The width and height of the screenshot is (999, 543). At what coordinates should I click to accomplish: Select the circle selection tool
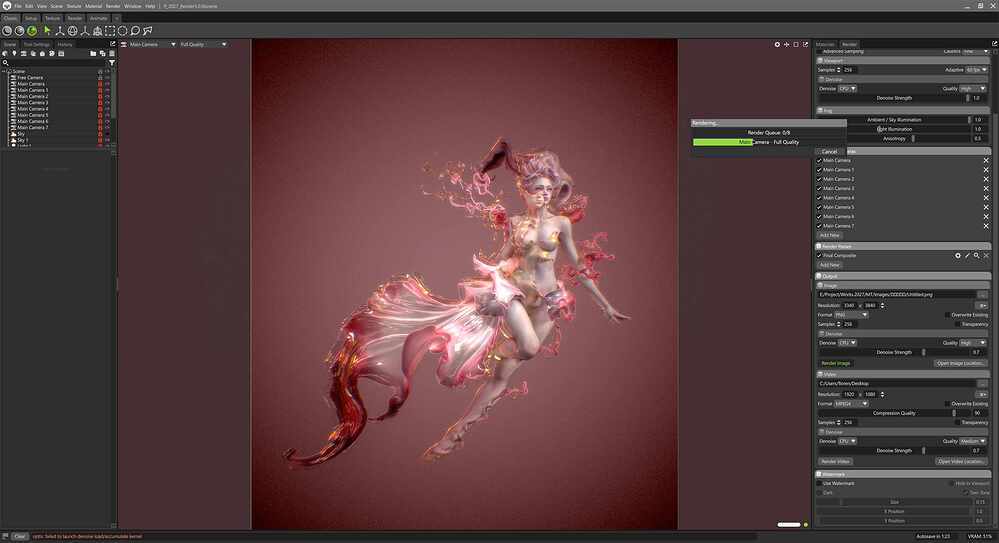pyautogui.click(x=122, y=31)
